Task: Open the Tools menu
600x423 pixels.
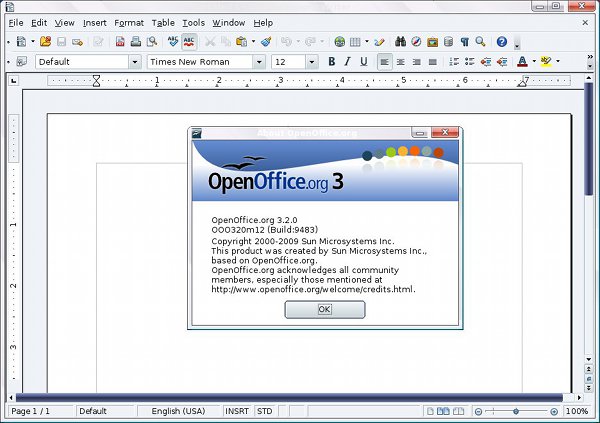Action: click(x=193, y=23)
